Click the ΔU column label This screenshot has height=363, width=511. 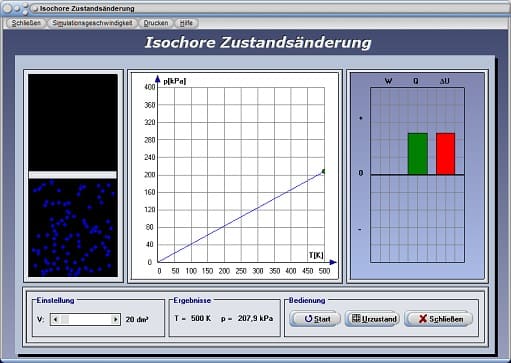pos(445,81)
